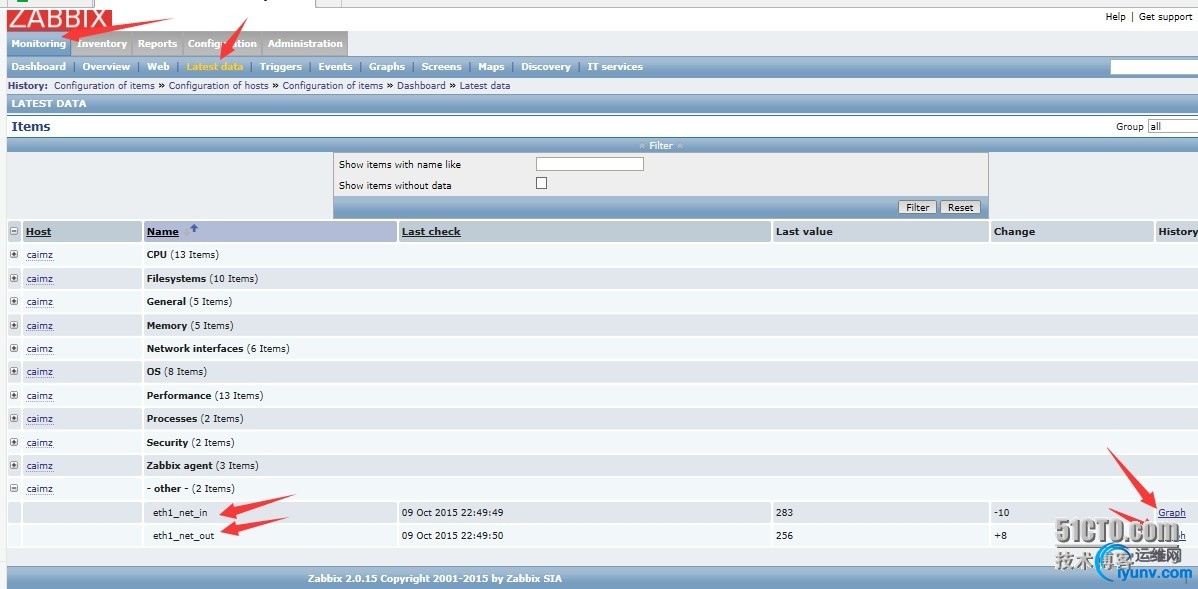Viewport: 1198px width, 589px height.
Task: Expand the Performance (13 Items) group
Action: [x=14, y=395]
